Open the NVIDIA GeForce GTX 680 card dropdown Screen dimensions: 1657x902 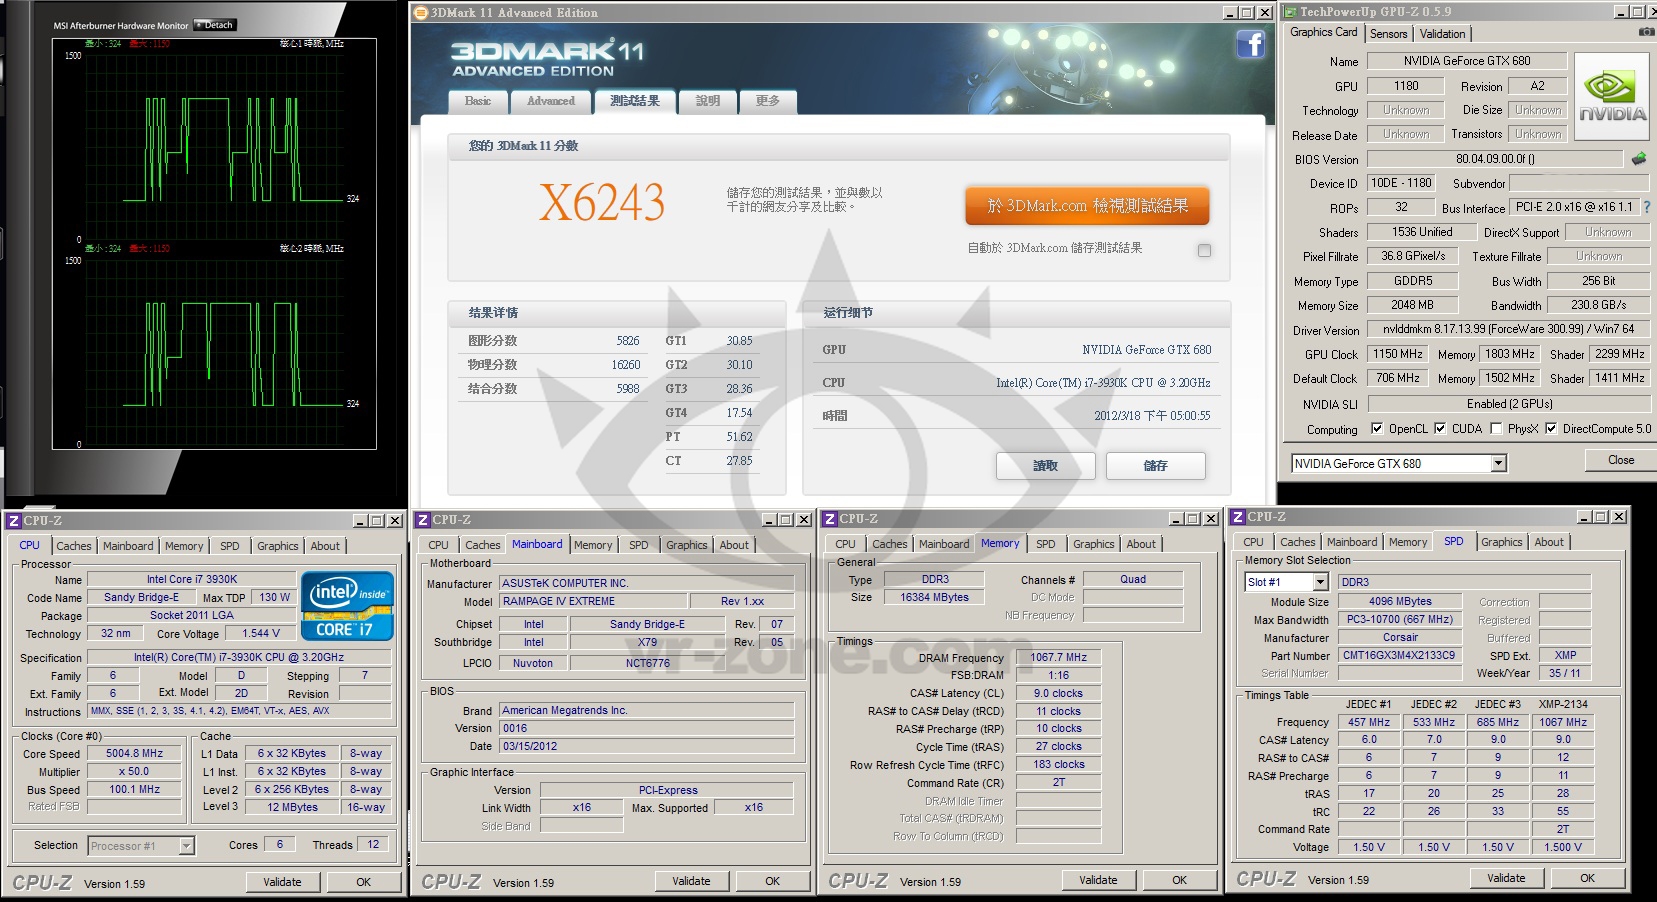click(1498, 464)
